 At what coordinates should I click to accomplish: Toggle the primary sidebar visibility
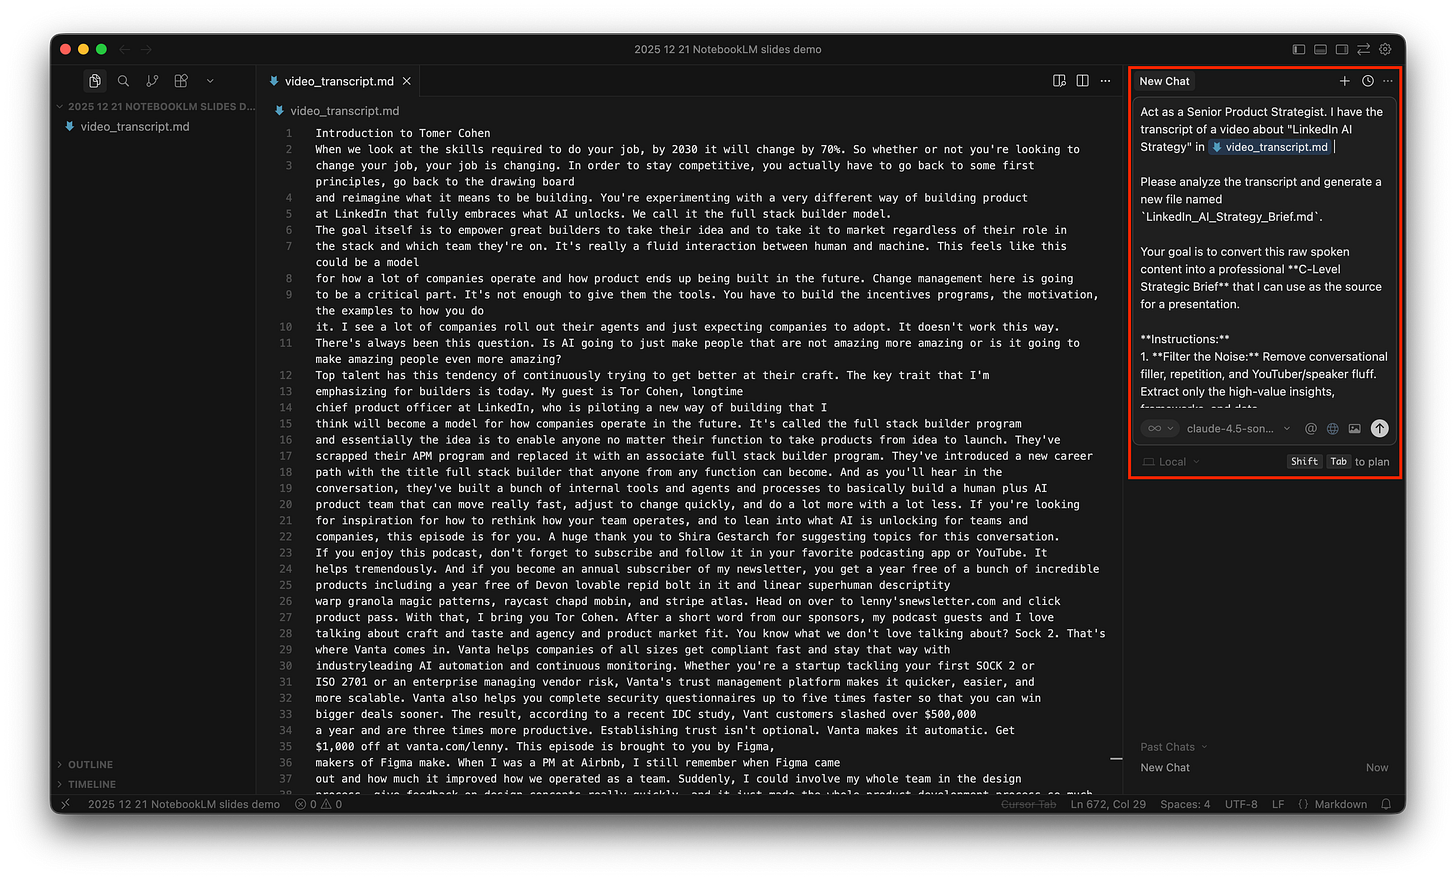point(1298,48)
